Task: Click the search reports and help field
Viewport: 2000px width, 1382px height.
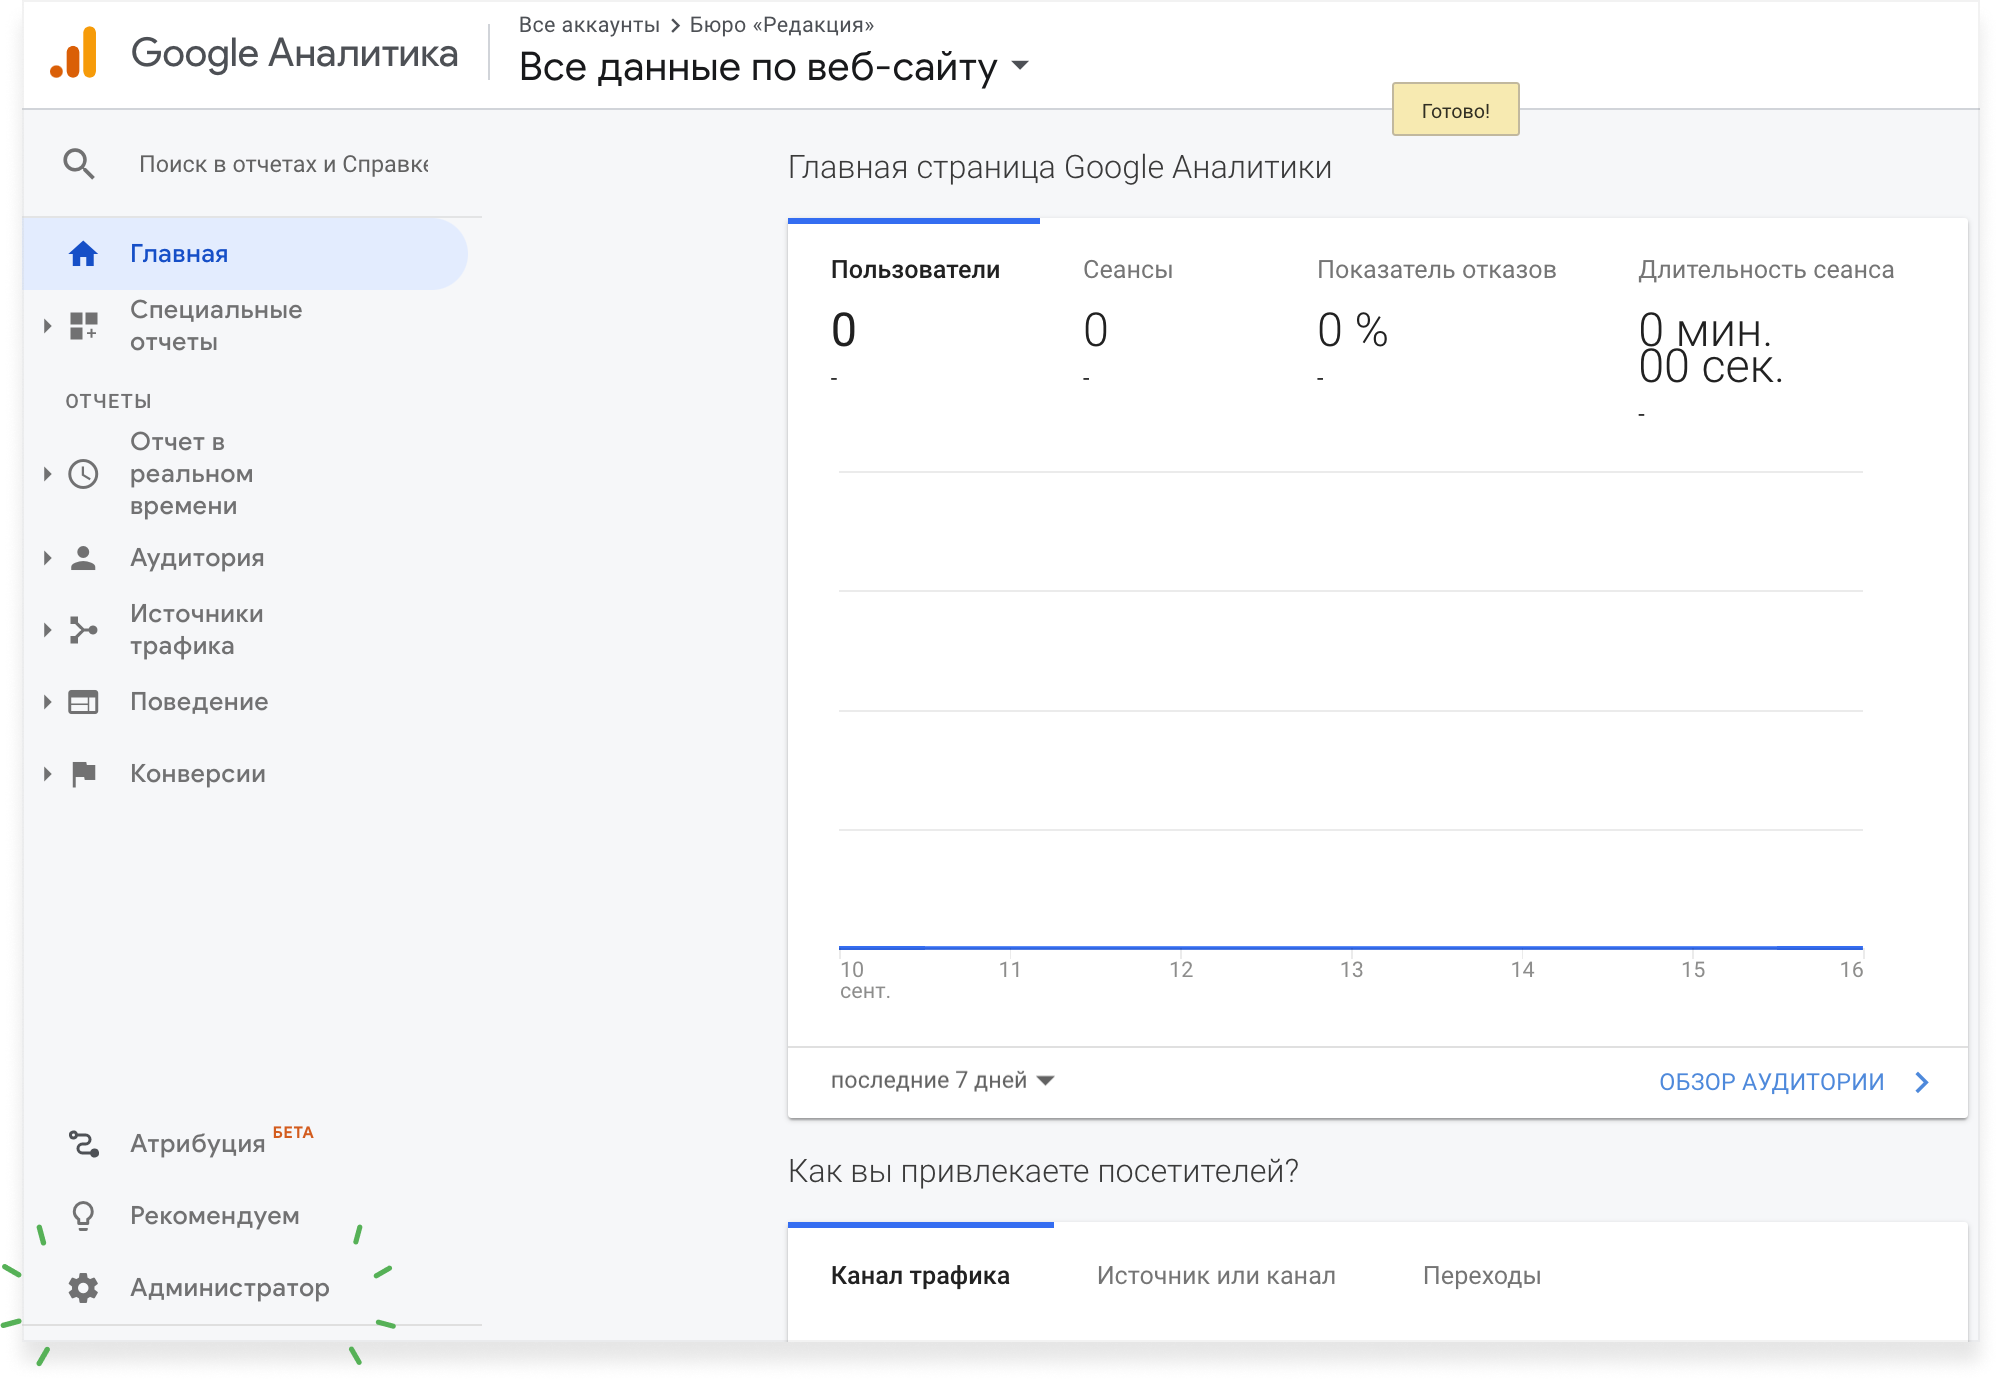Action: click(x=283, y=164)
